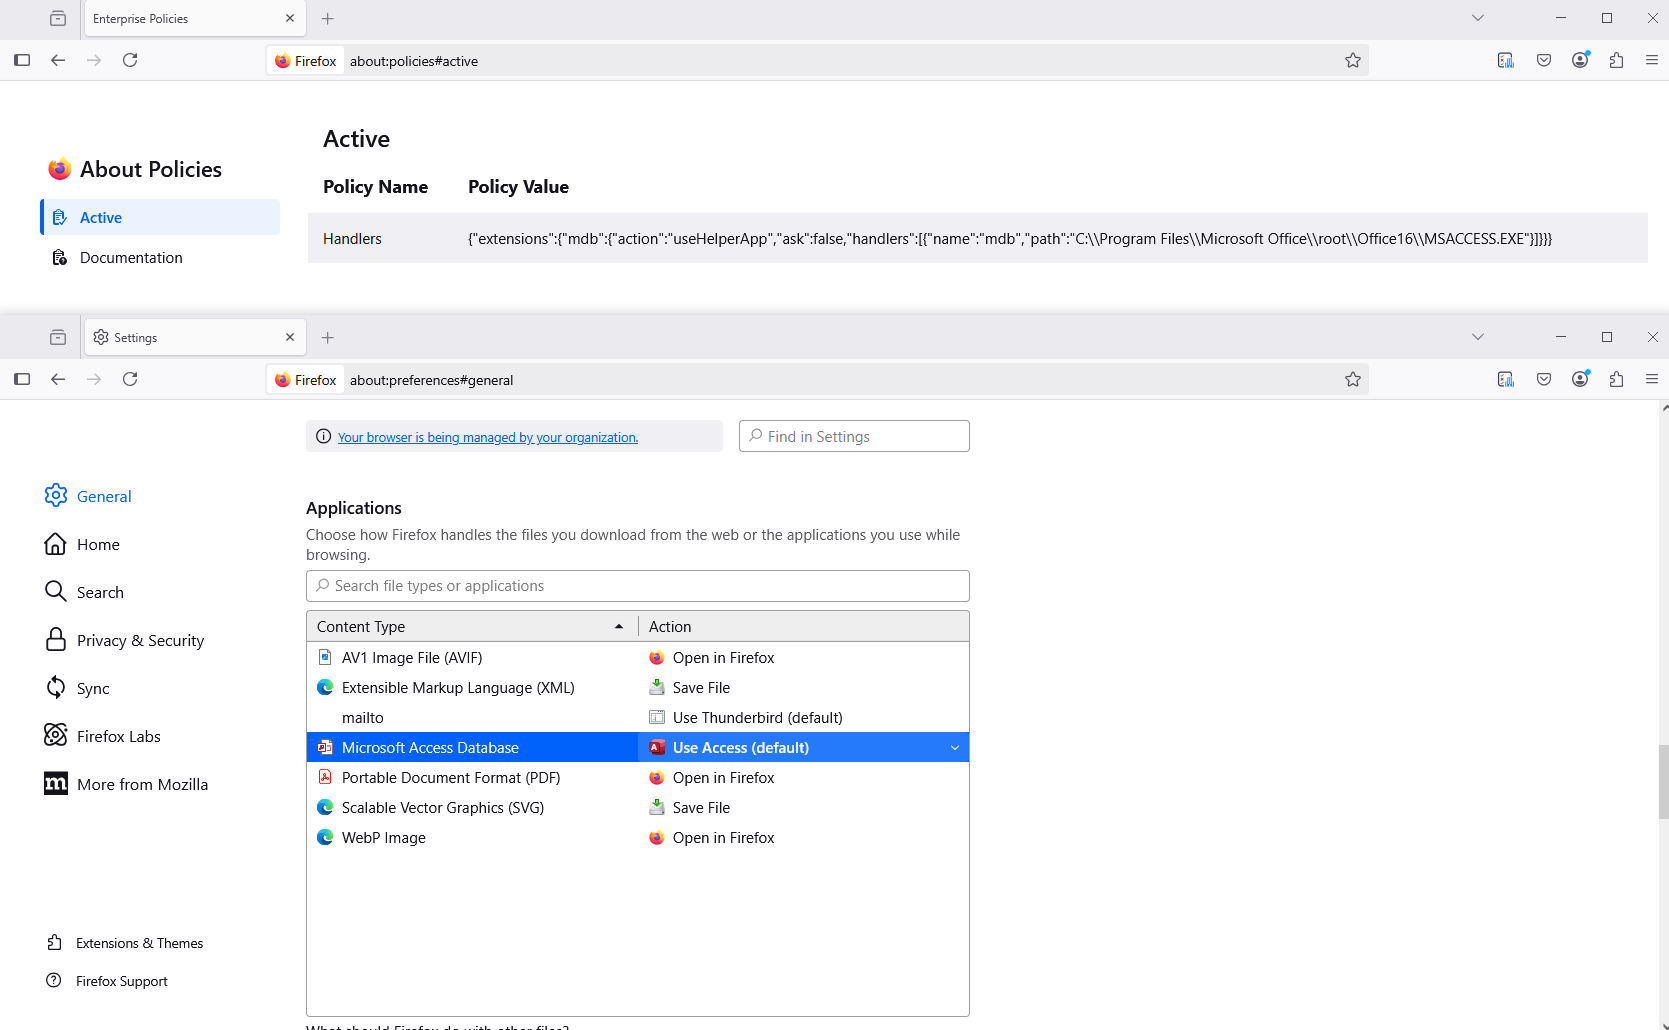Click the Settings page vertical scrollbar
Viewport: 1669px width, 1030px height.
(1663, 782)
